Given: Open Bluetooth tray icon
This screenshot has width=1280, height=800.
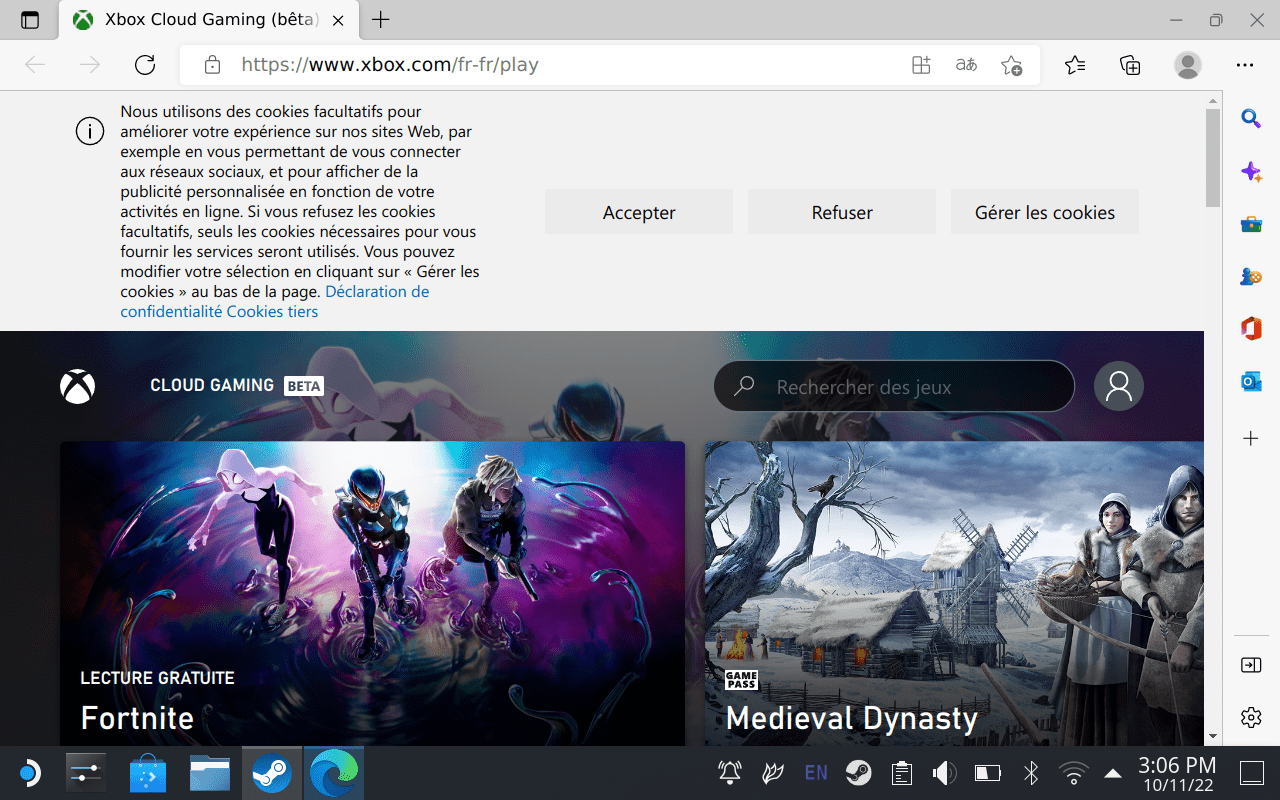Looking at the screenshot, I should pos(1032,773).
